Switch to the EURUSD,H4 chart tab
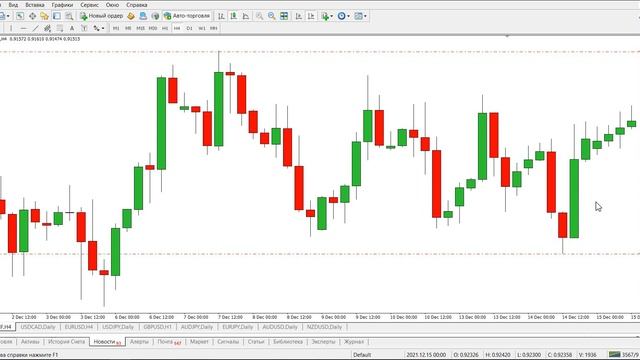The width and height of the screenshot is (640, 360). coord(79,327)
